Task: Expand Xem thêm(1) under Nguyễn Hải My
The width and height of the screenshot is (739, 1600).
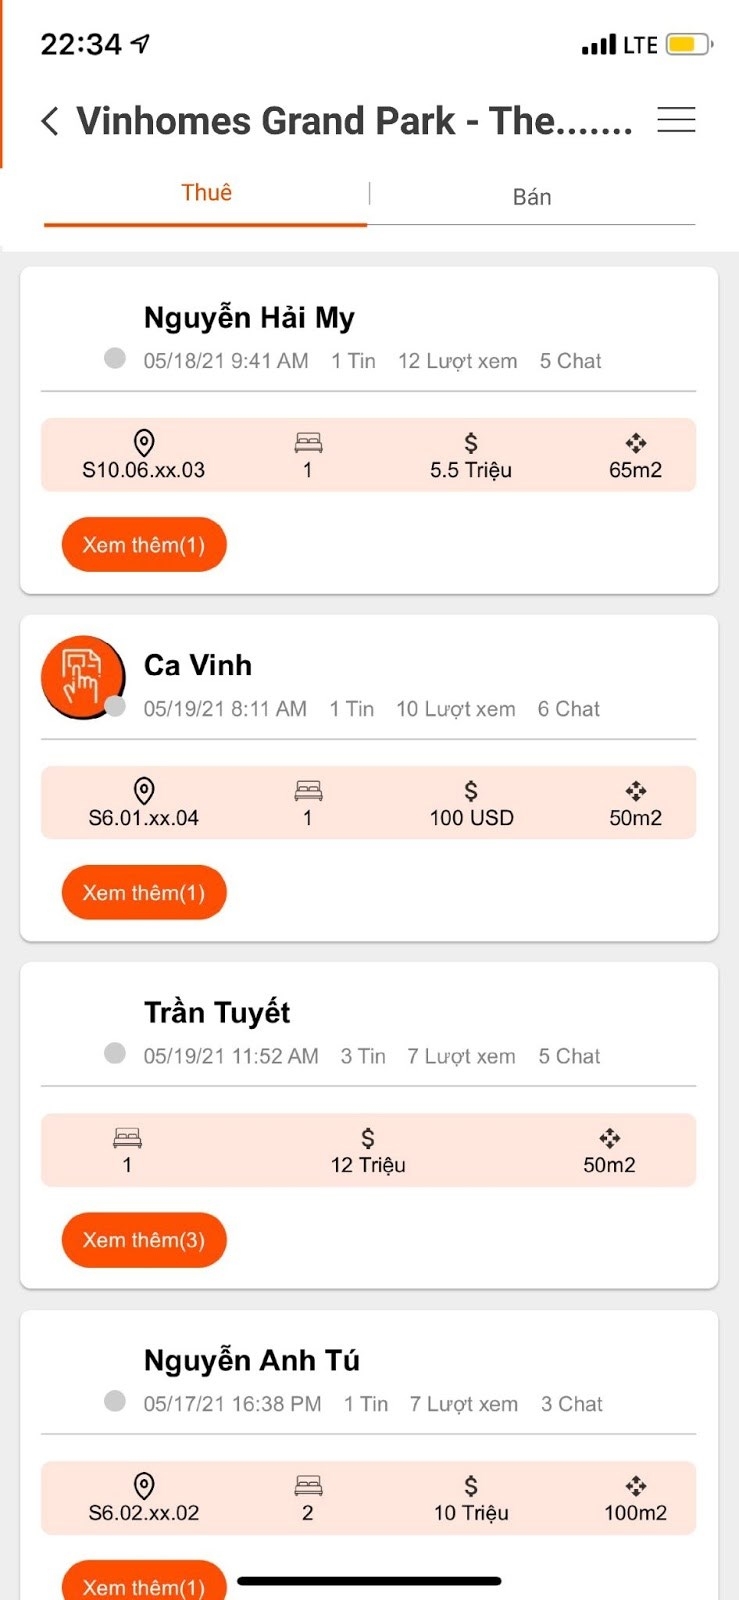Action: click(144, 545)
